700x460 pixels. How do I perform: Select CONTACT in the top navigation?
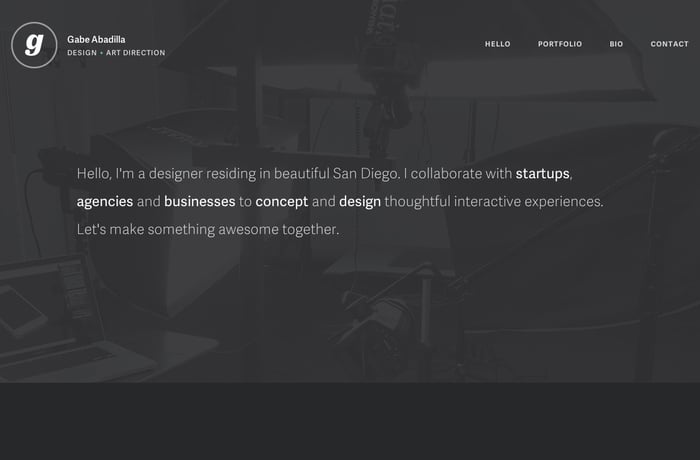pyautogui.click(x=669, y=44)
